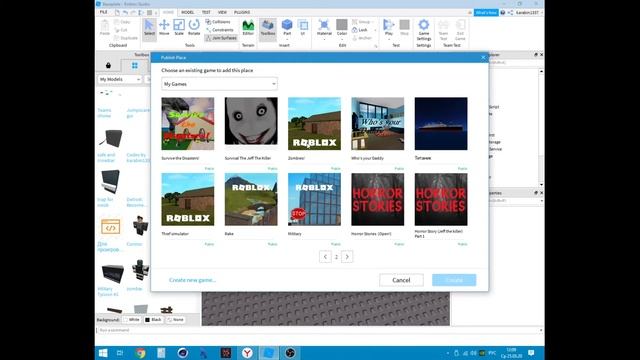The height and width of the screenshot is (360, 640).
Task: Switch to the MODEL ribbon tab
Action: pyautogui.click(x=187, y=12)
